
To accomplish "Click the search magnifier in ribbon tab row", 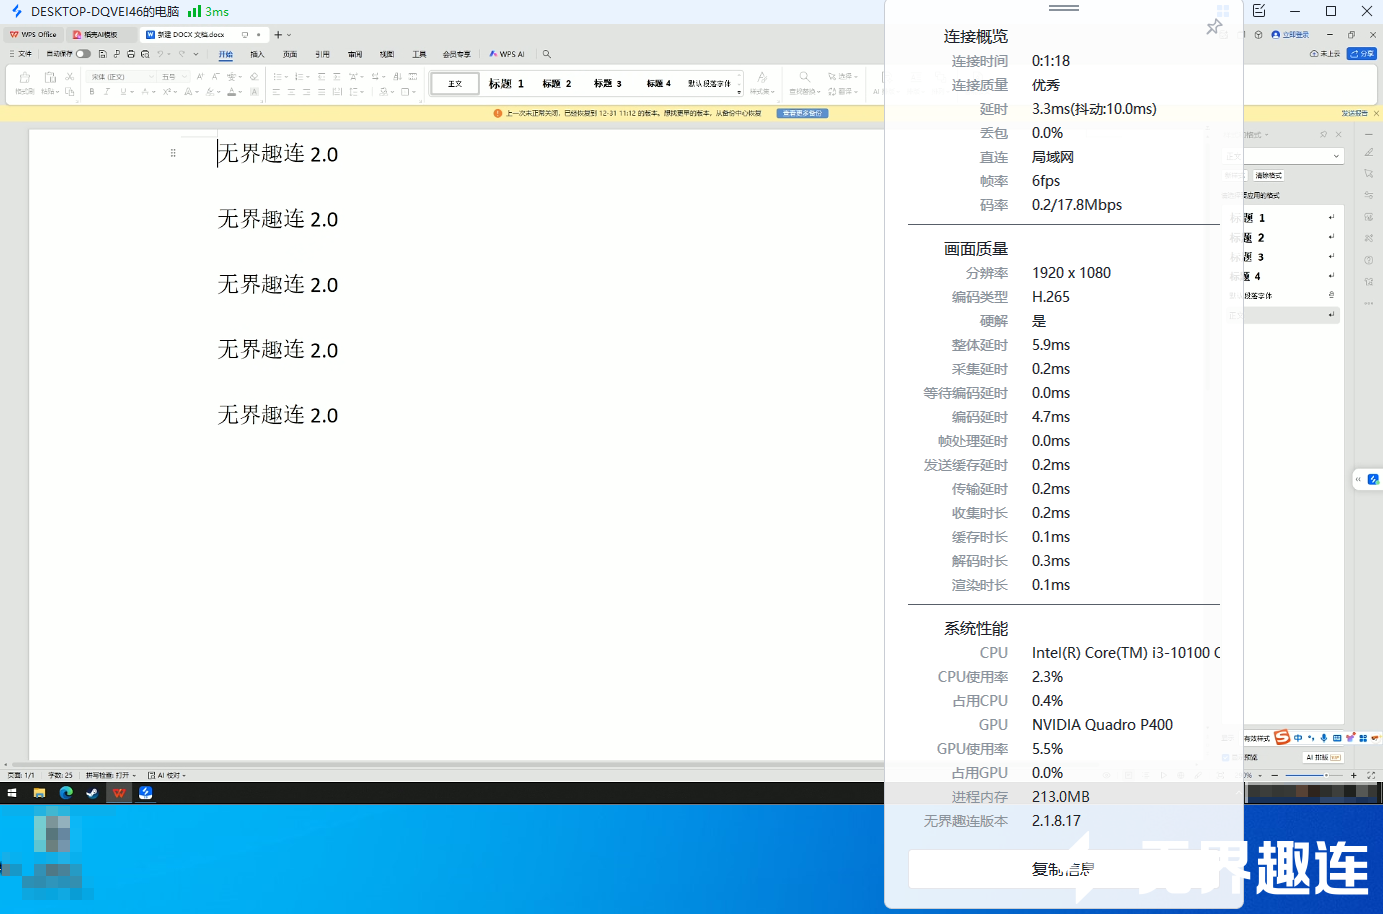I will 547,54.
